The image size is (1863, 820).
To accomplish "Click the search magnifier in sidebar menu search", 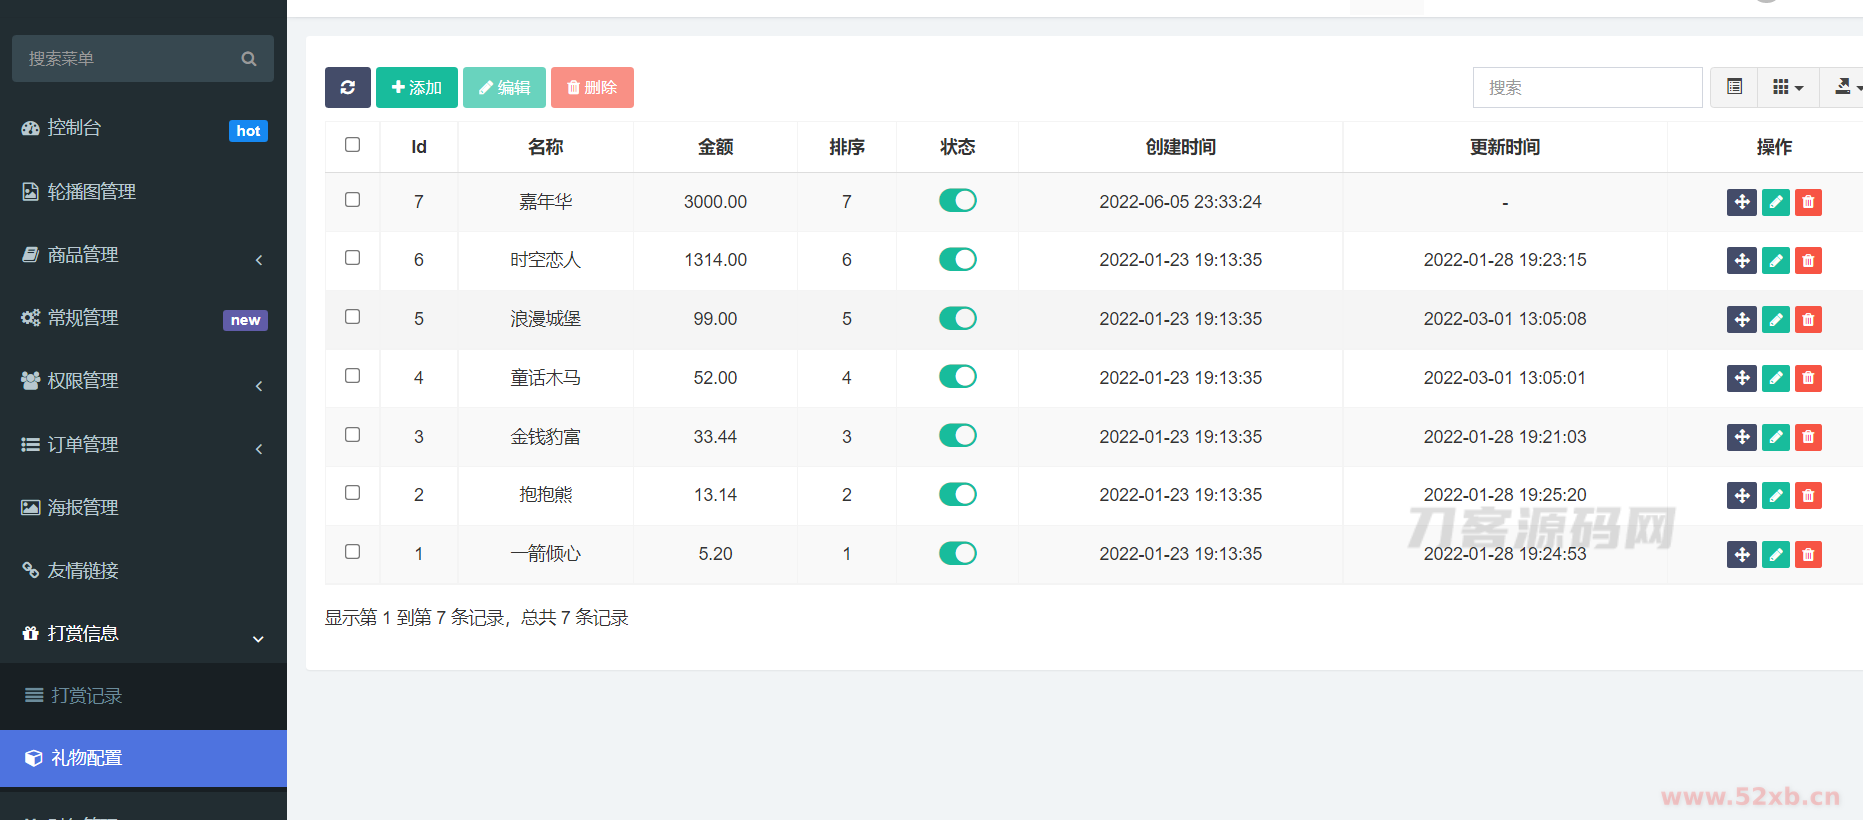I will click(249, 59).
